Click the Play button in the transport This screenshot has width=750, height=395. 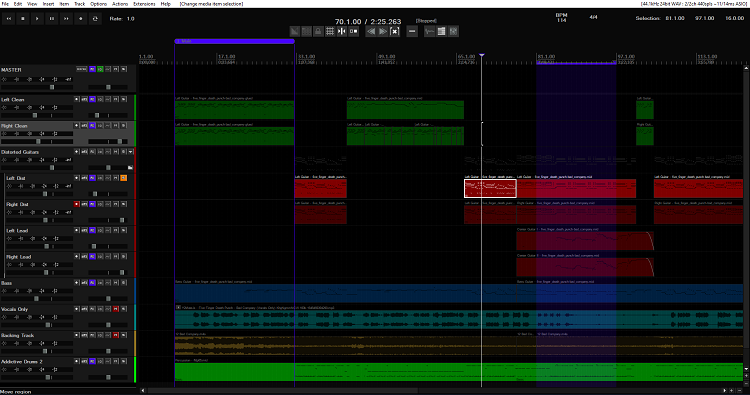click(37, 19)
